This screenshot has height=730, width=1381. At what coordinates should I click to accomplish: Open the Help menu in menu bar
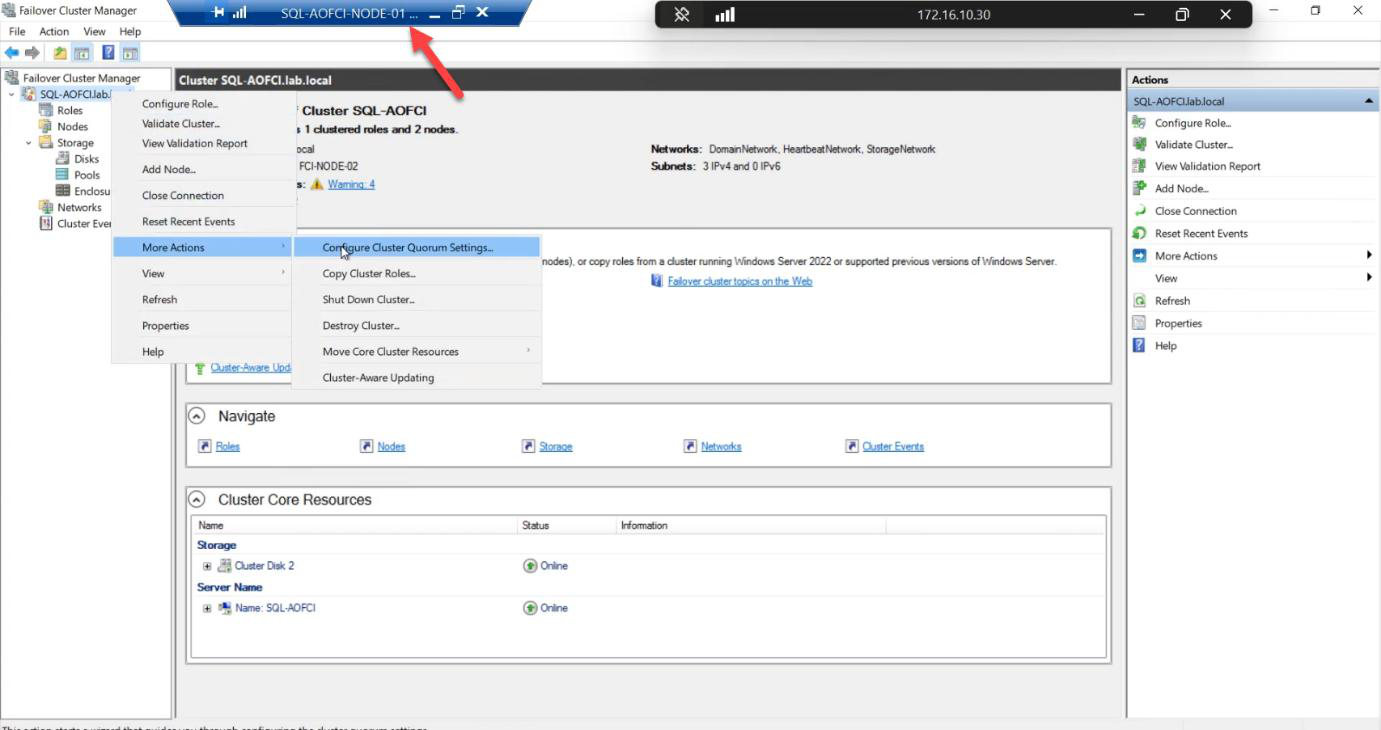point(130,32)
